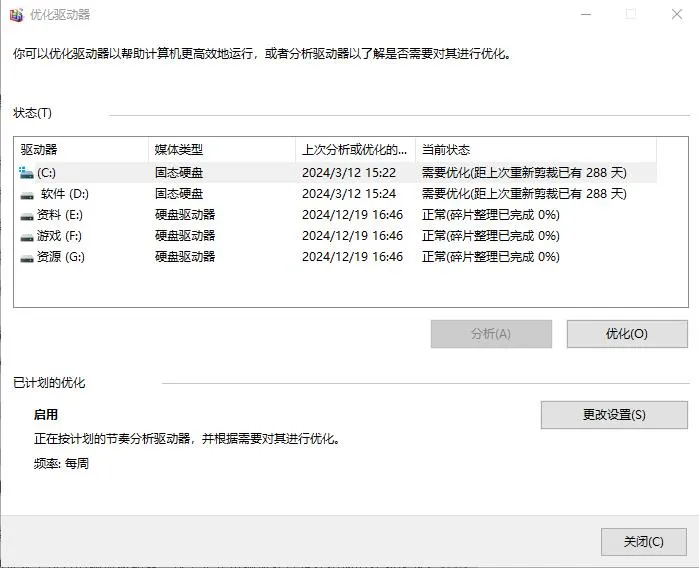Click 2024/12/19 16:46 date for 资料 (E:)
The image size is (699, 568).
pyautogui.click(x=352, y=215)
